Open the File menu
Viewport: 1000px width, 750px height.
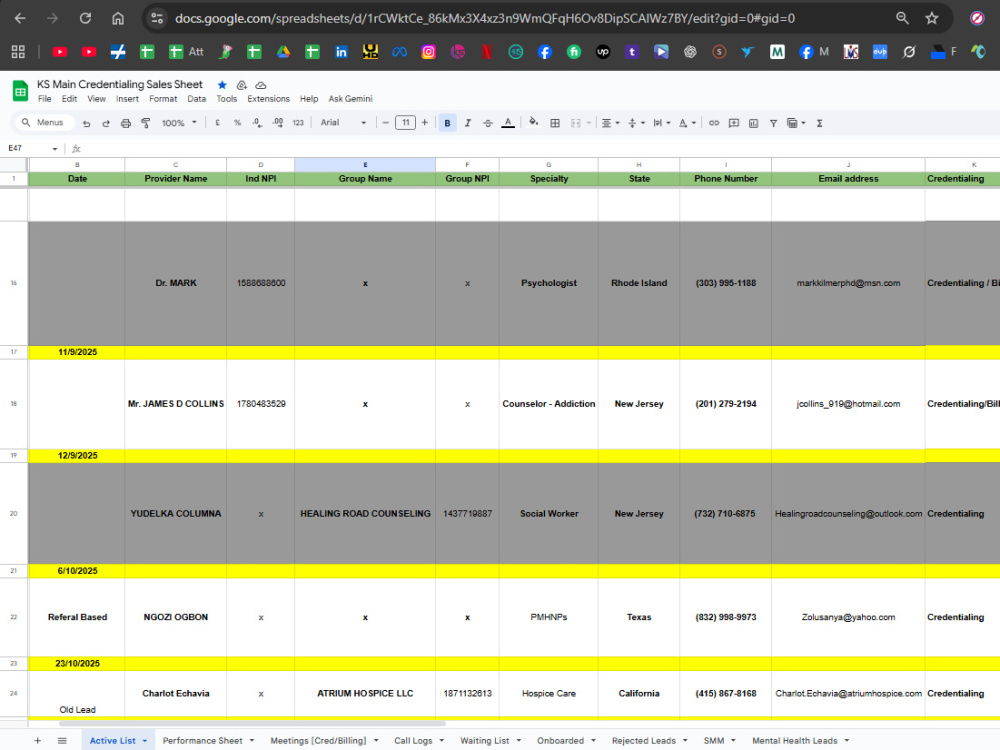pyautogui.click(x=45, y=99)
